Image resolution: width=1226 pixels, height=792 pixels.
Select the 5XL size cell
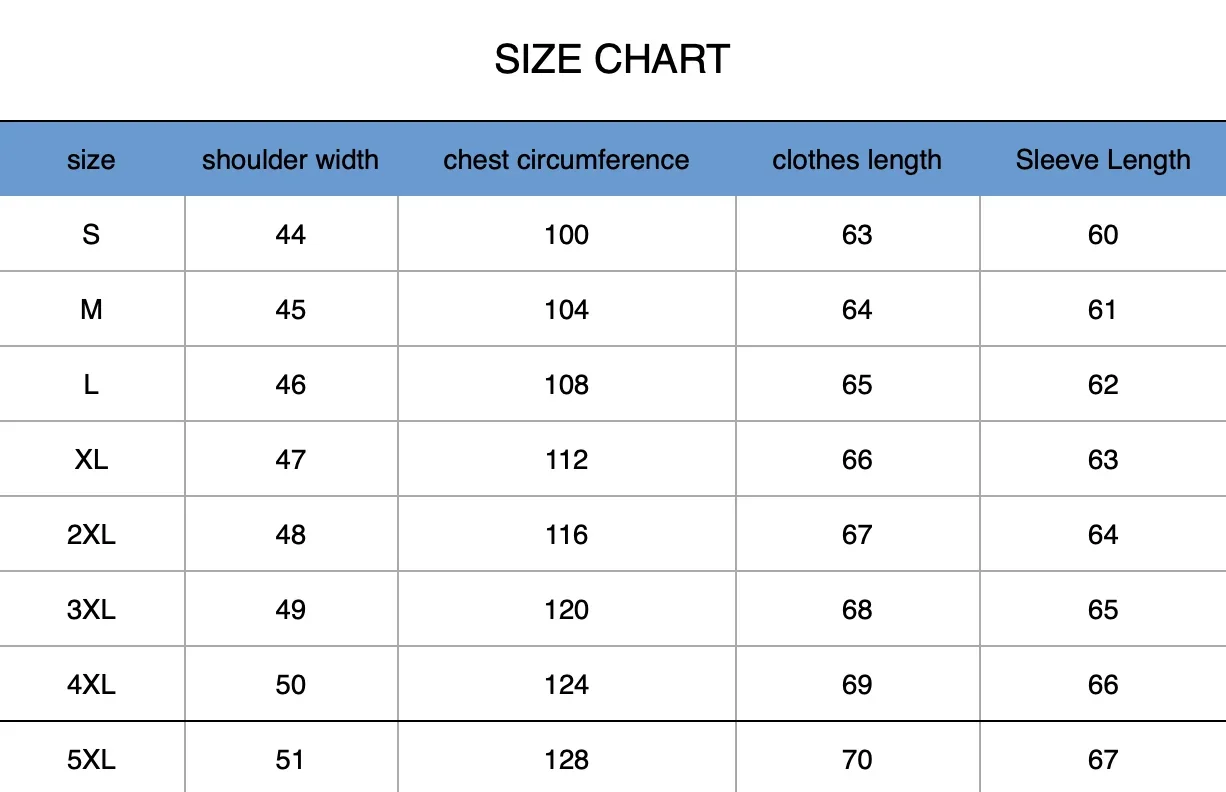[x=91, y=759]
